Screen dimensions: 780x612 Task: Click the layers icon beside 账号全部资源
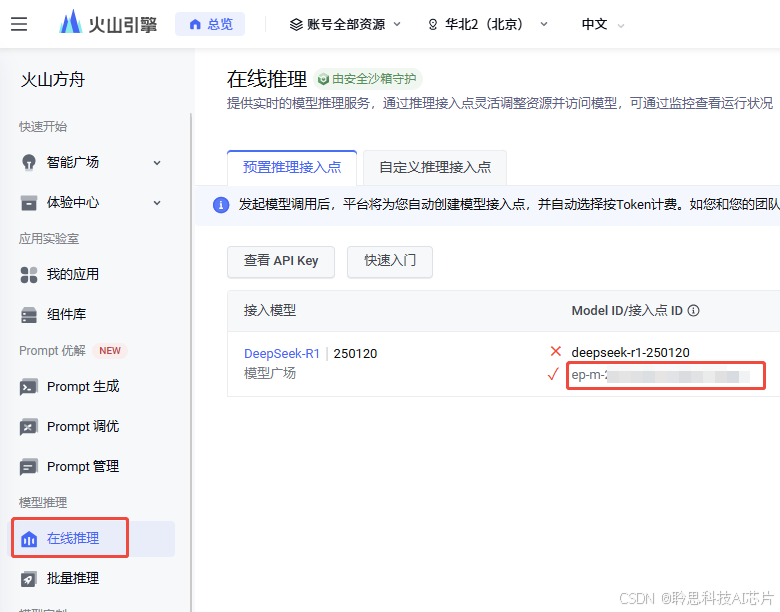pyautogui.click(x=296, y=24)
